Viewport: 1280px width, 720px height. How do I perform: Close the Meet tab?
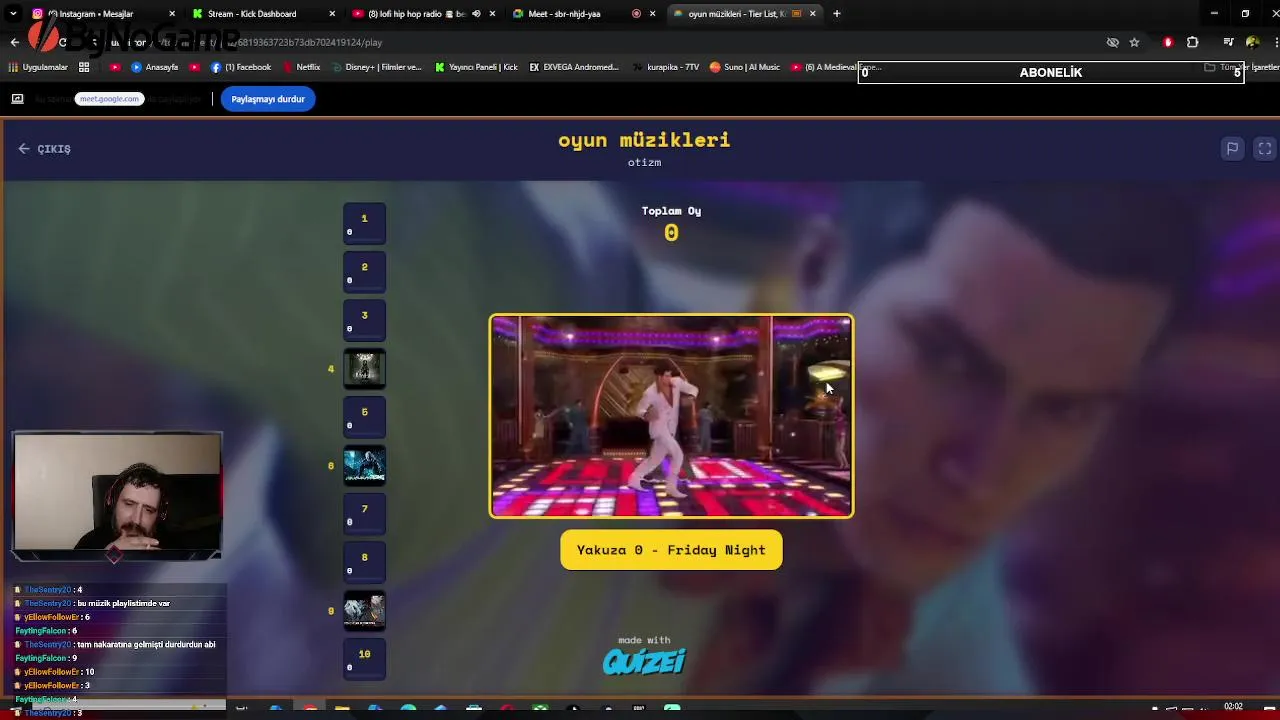click(x=652, y=14)
